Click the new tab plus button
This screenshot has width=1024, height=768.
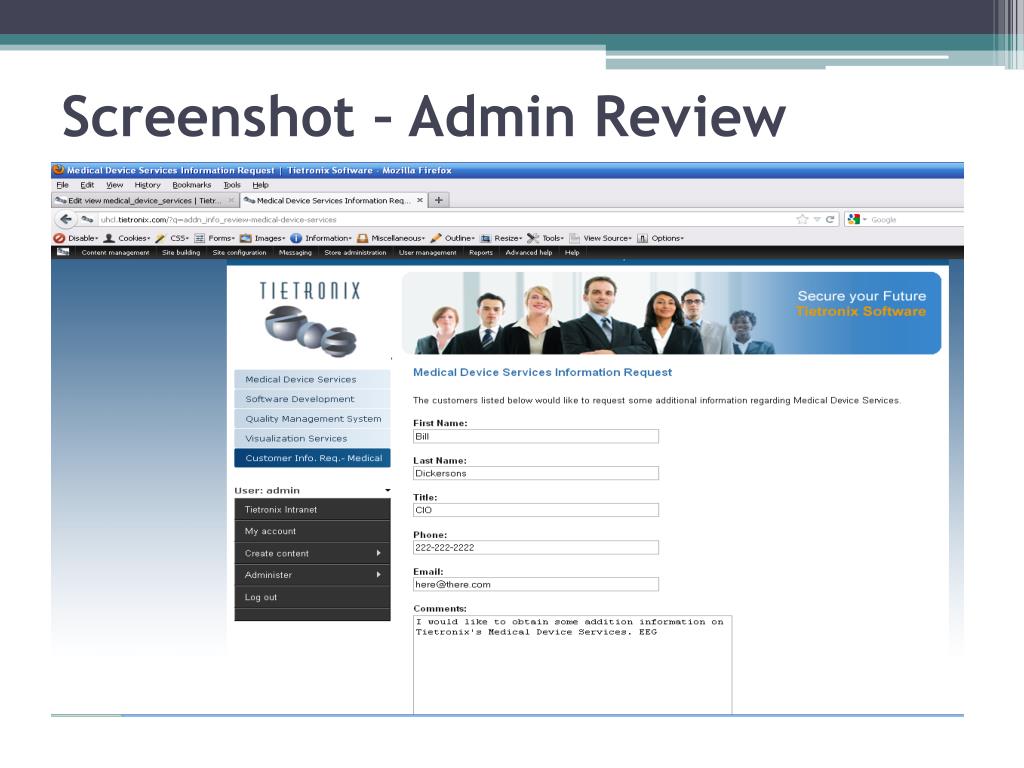[x=439, y=200]
